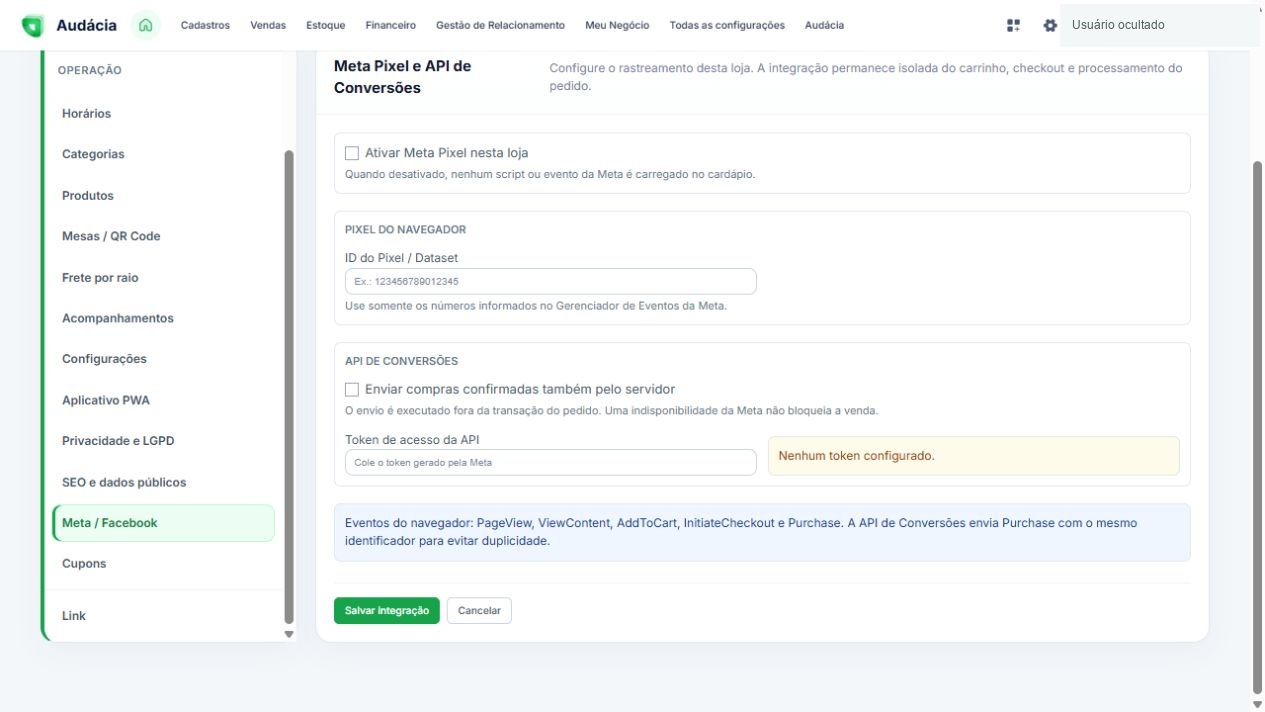Click the sidebar scrollbar thumb

click(290, 387)
